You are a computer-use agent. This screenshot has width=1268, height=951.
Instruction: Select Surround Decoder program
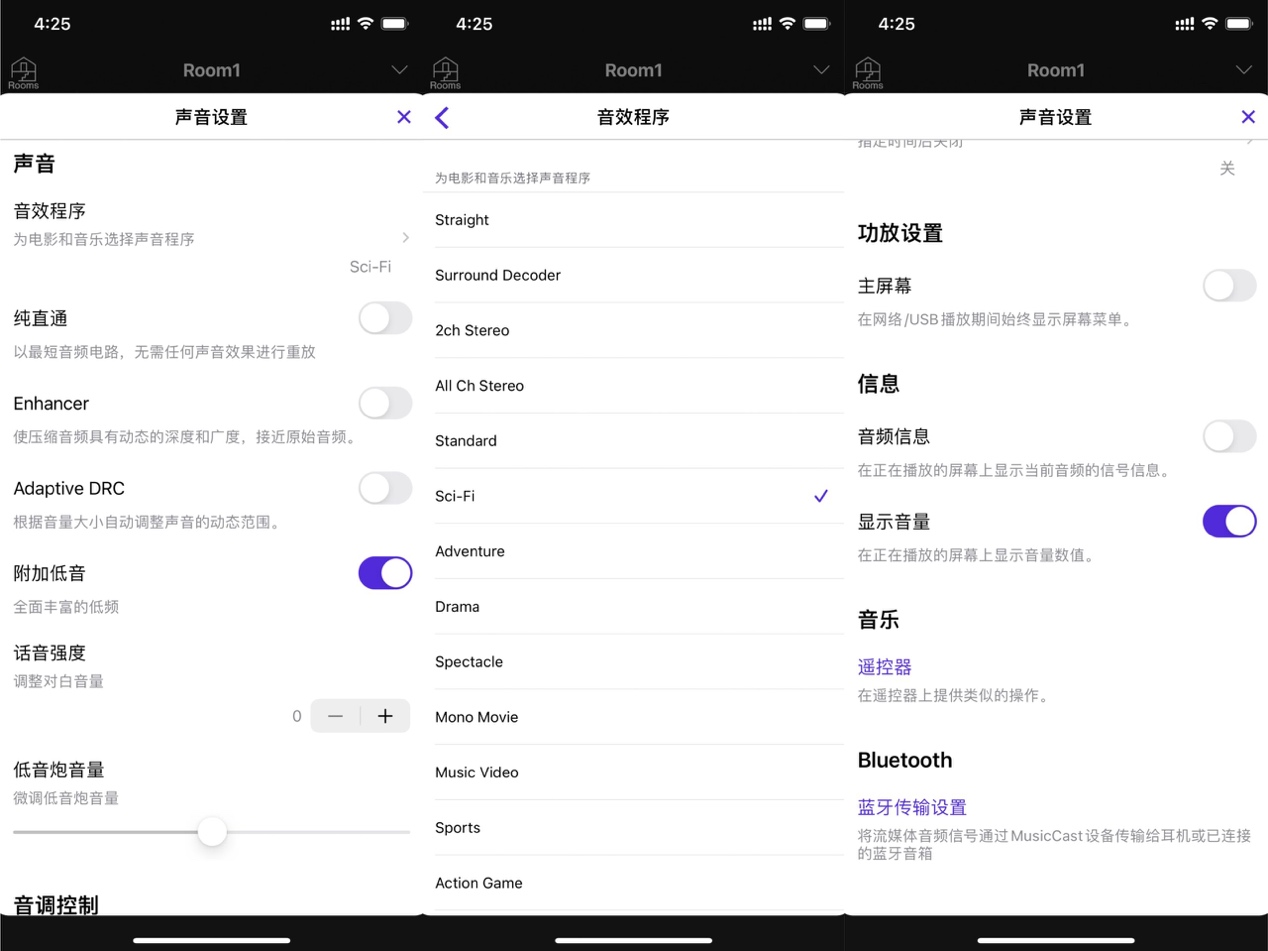click(633, 275)
